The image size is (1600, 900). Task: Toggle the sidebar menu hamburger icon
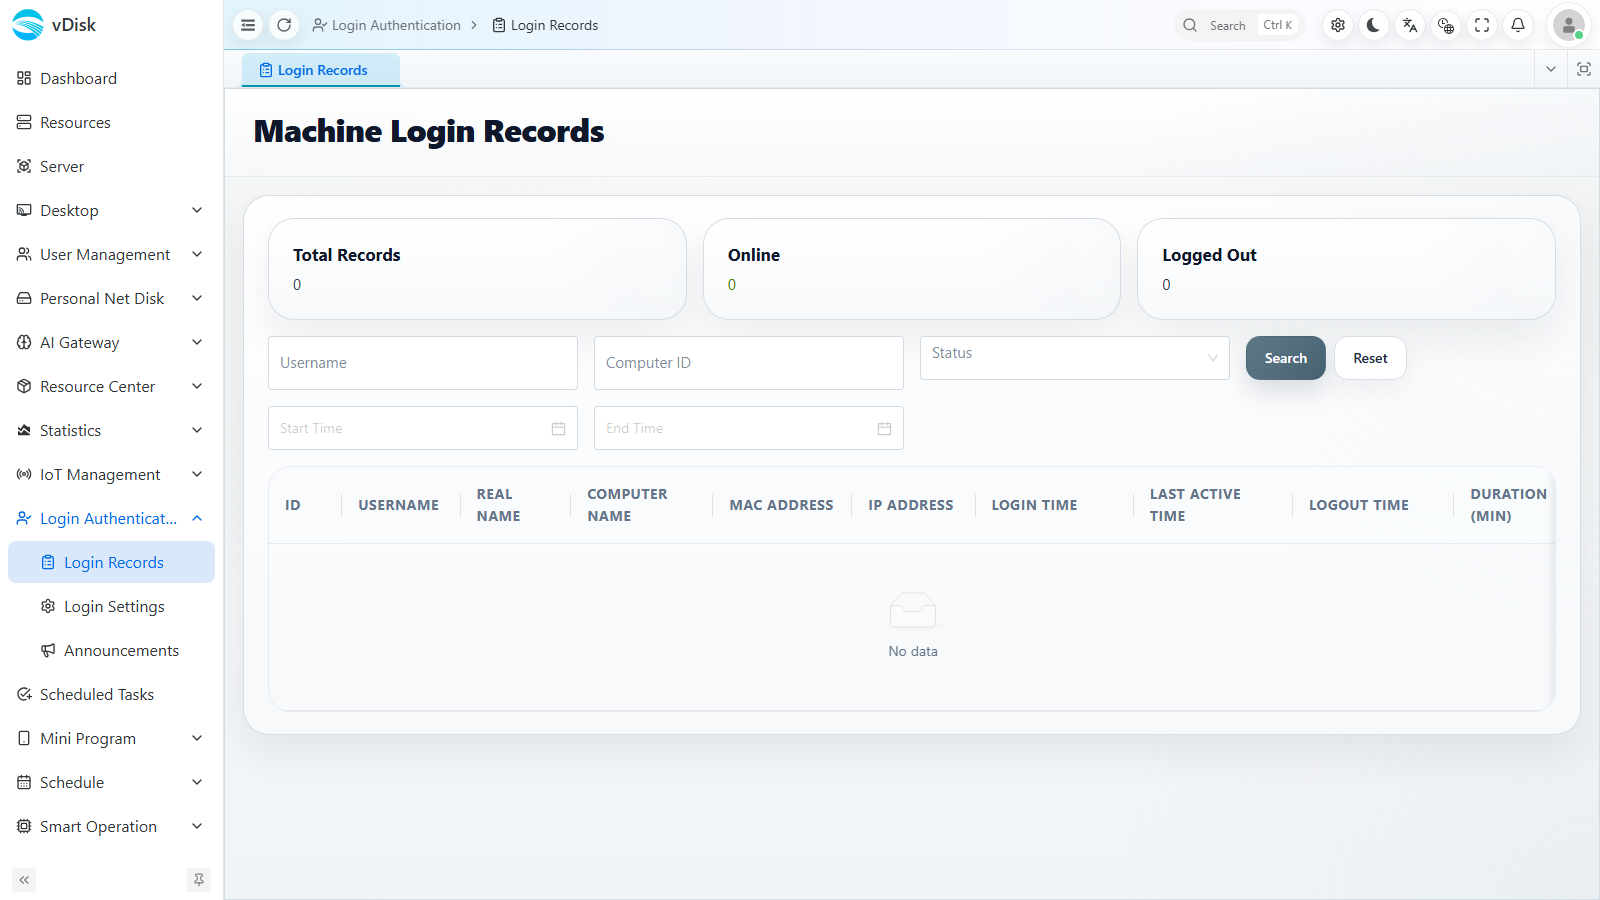[248, 25]
